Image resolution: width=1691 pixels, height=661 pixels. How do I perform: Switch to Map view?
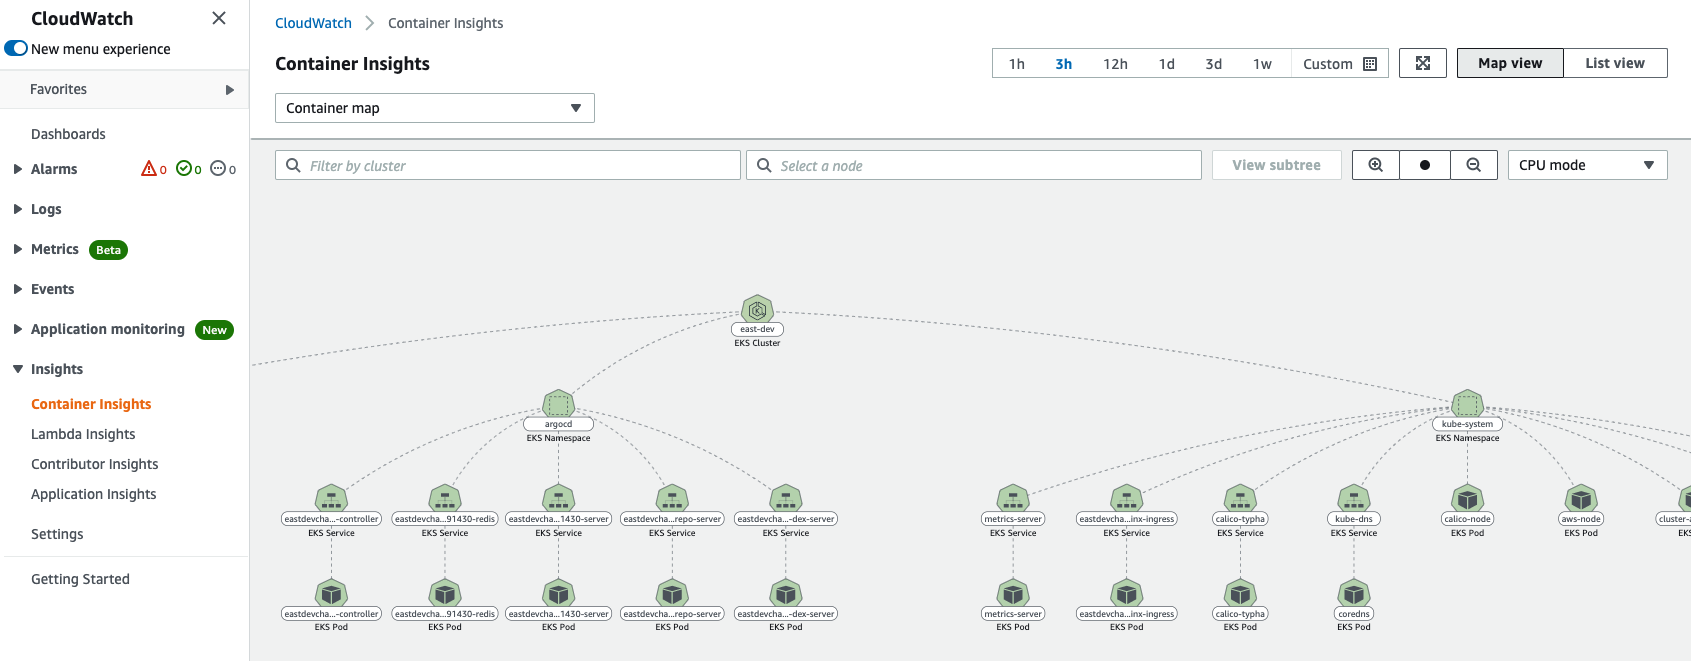tap(1510, 63)
